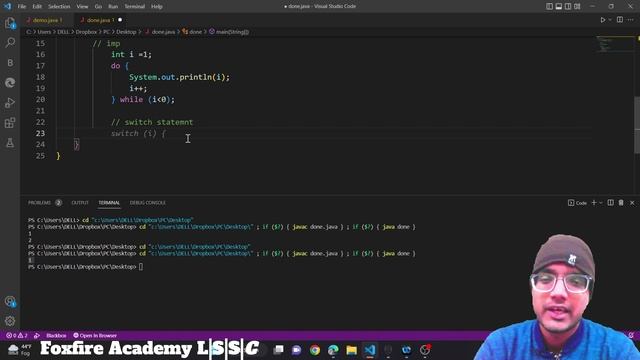Screen dimensions: 640x360
Task: Open Customize Layout icon in title bar
Action: [577, 6]
